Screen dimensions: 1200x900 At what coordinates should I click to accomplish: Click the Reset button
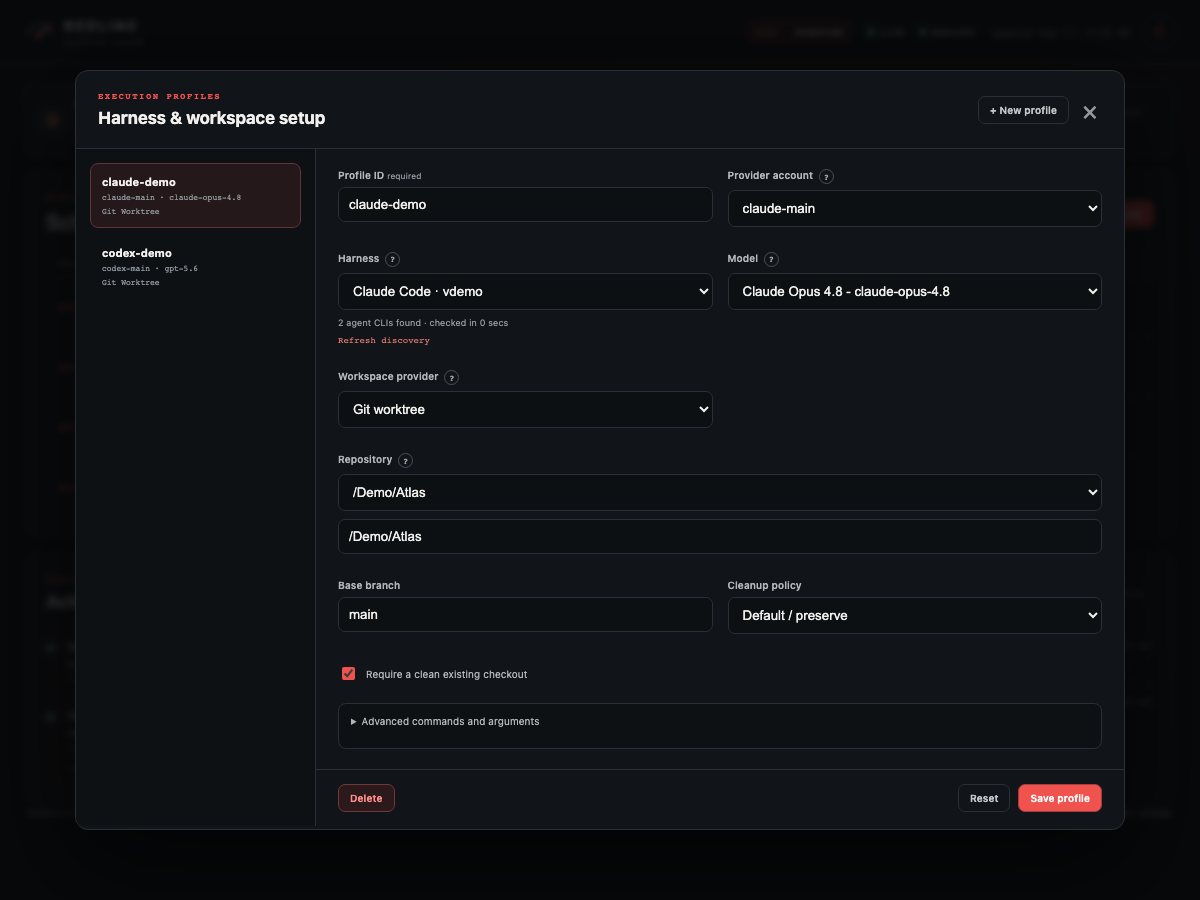point(984,798)
